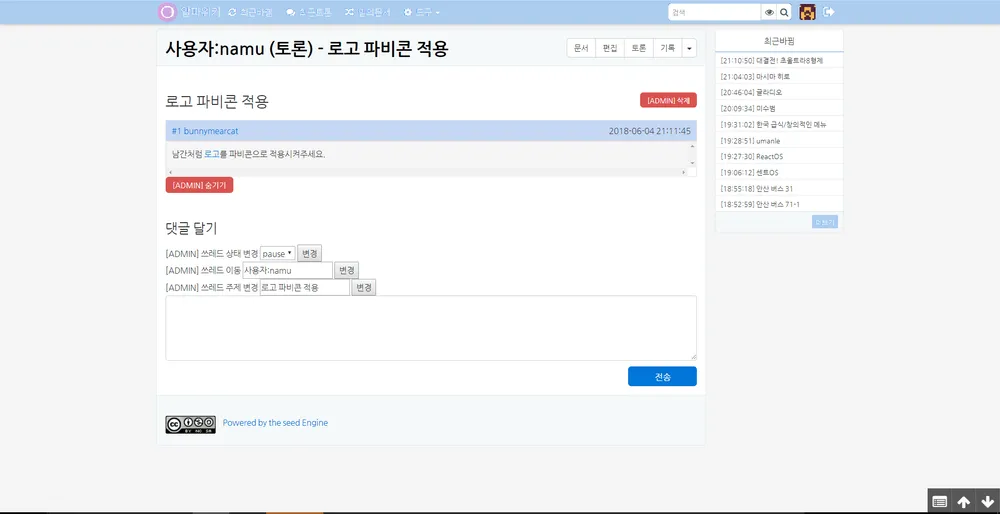Click 변경 next to thread move field
The image size is (1000, 514).
(x=346, y=270)
